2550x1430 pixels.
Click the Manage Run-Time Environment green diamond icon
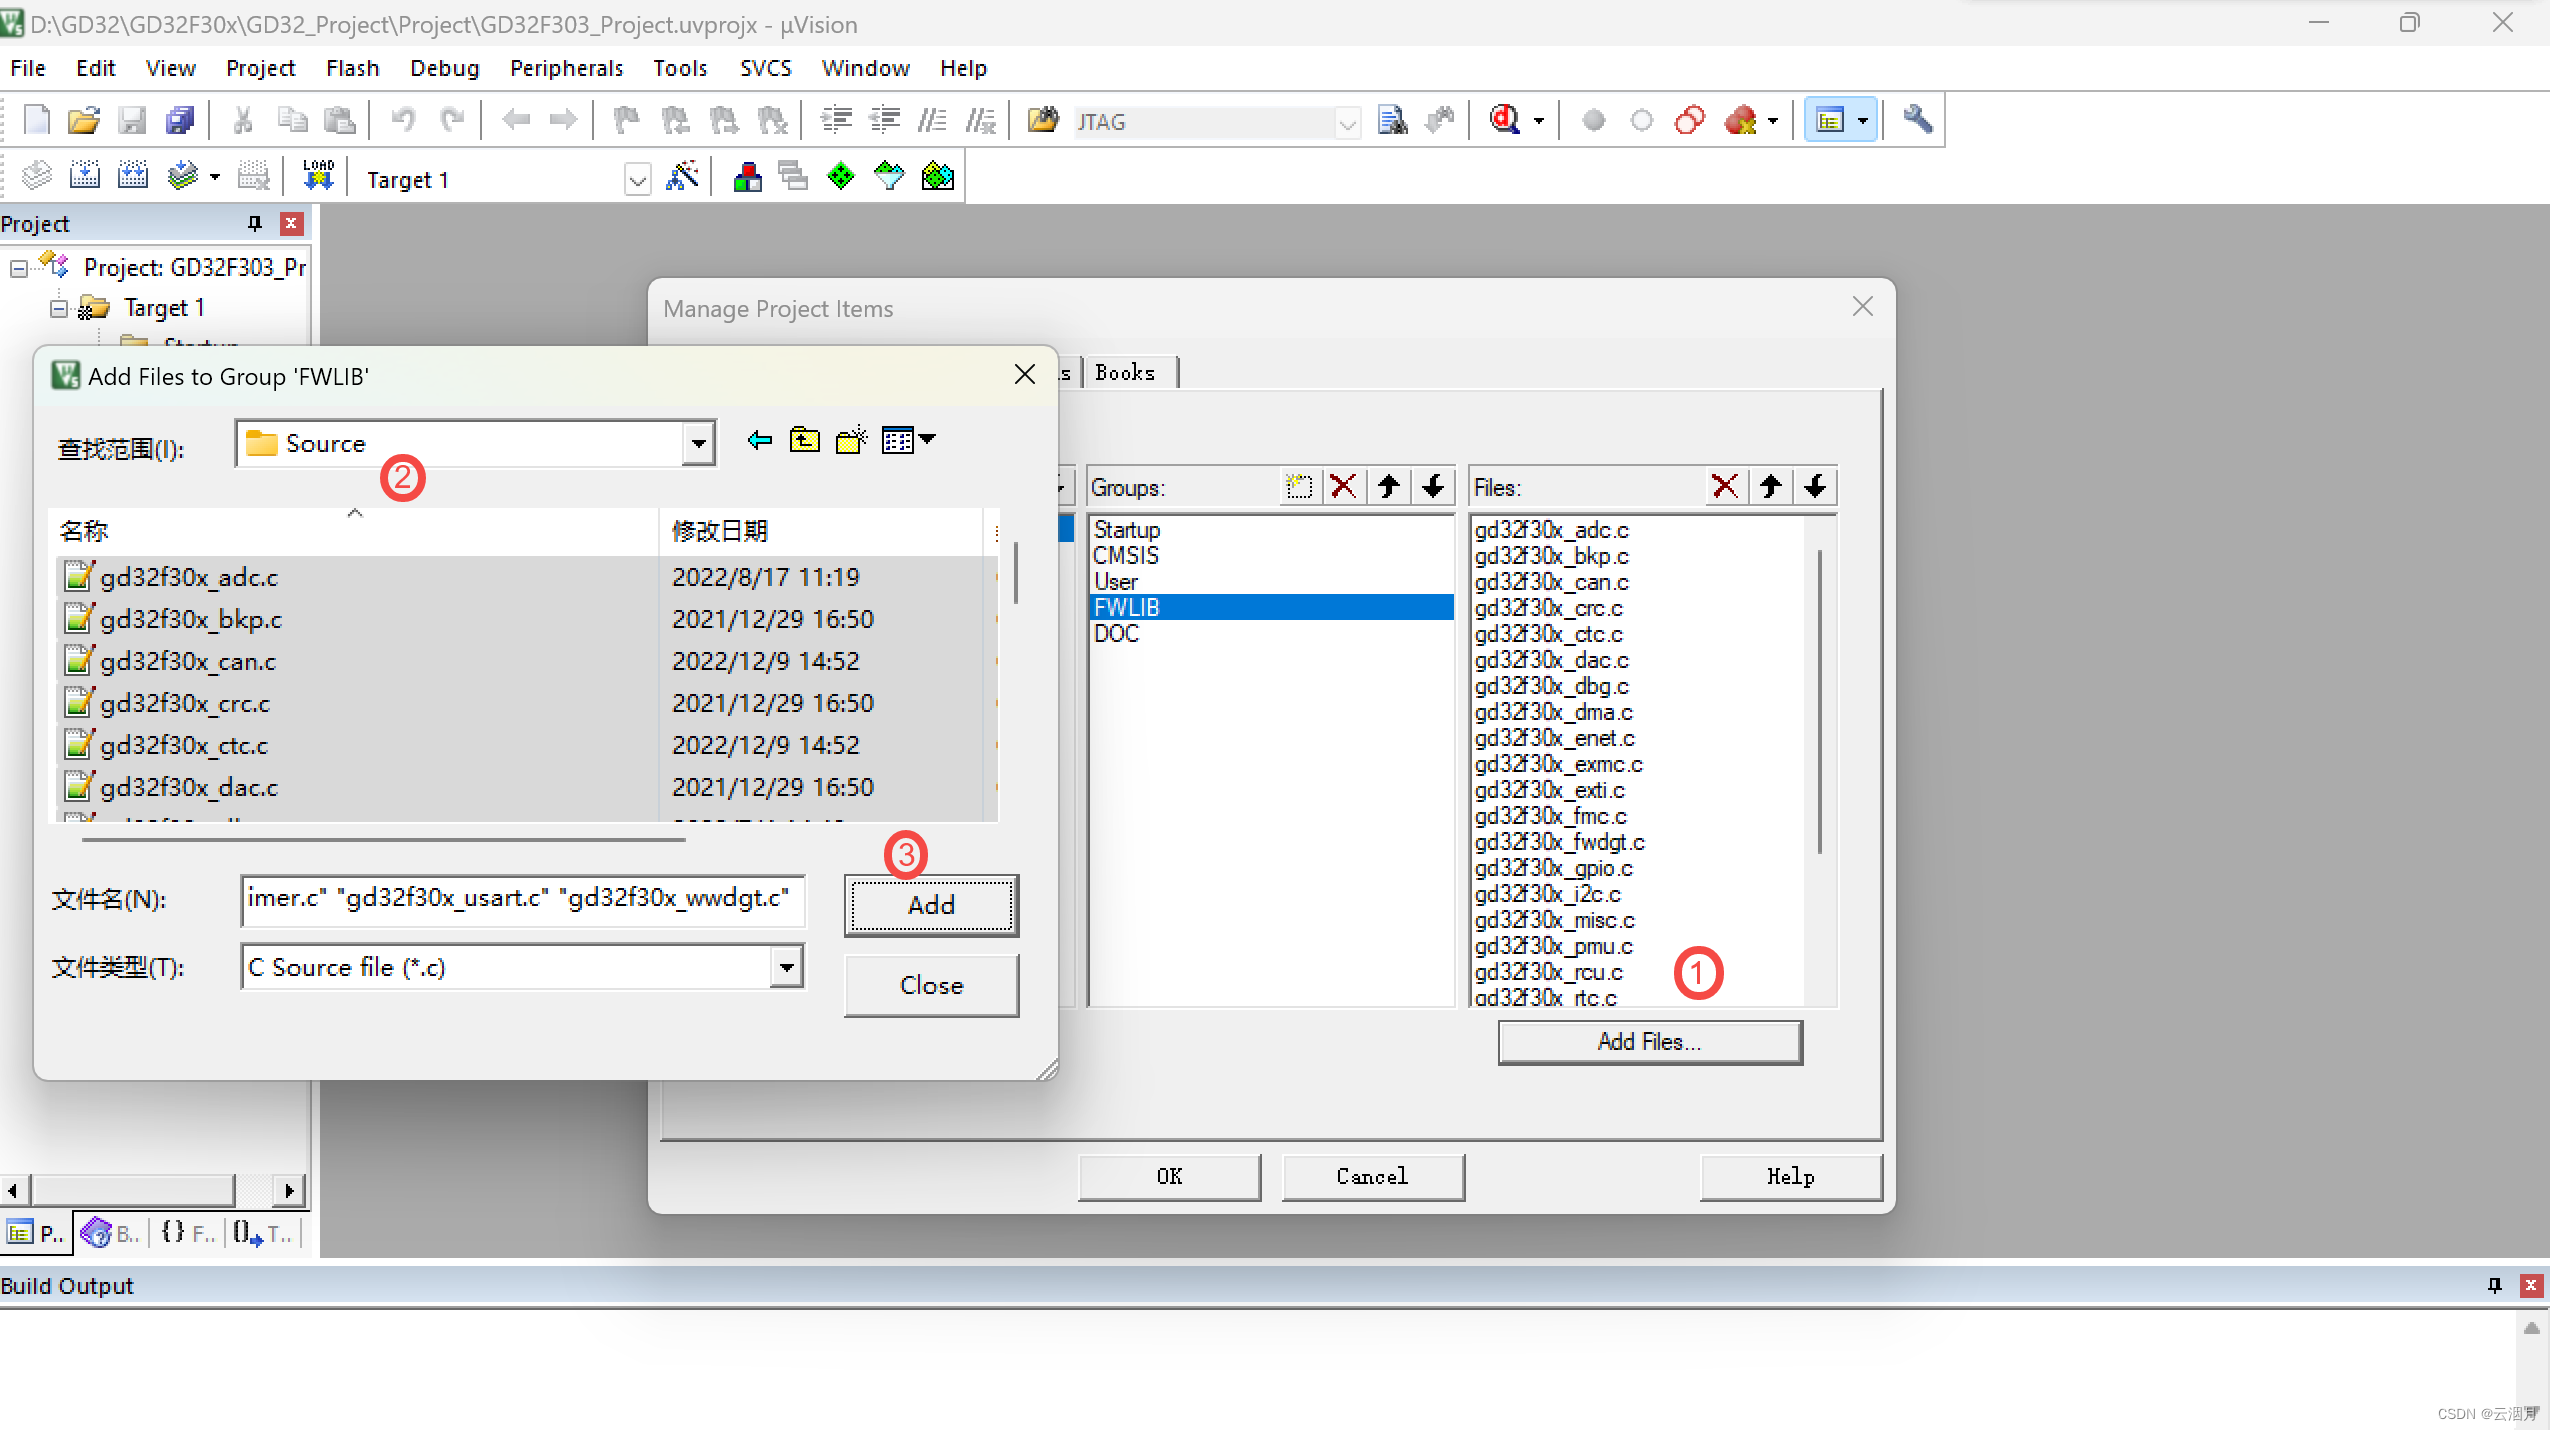[841, 176]
